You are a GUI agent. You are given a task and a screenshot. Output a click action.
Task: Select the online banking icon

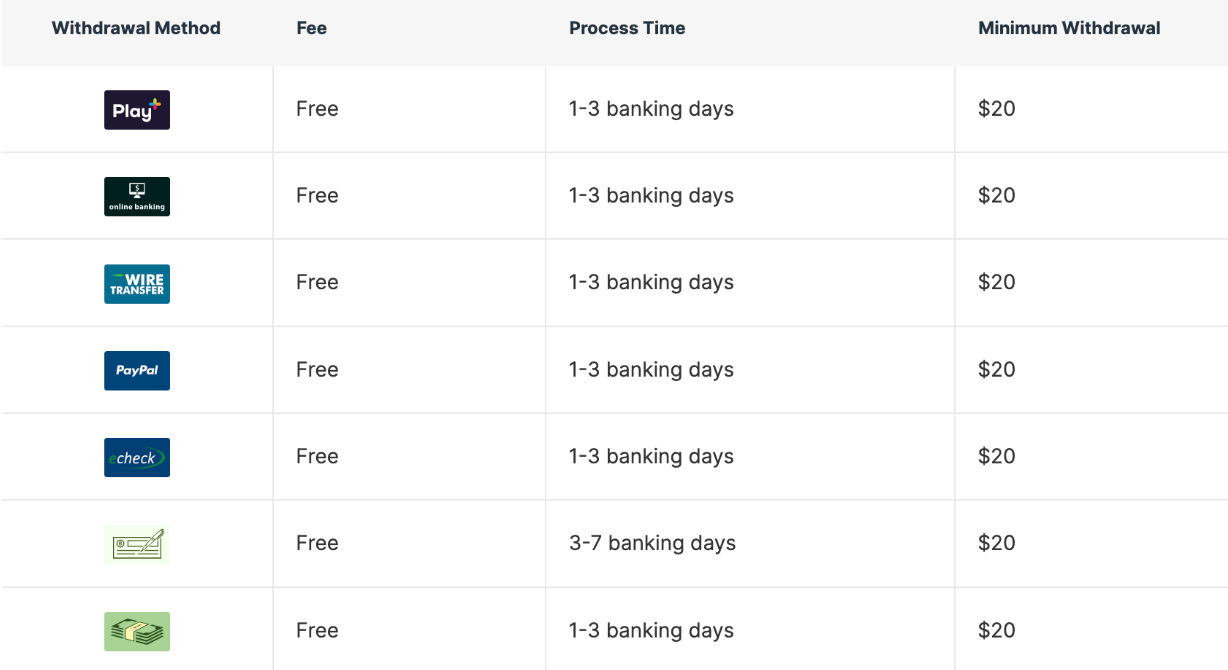pos(137,196)
